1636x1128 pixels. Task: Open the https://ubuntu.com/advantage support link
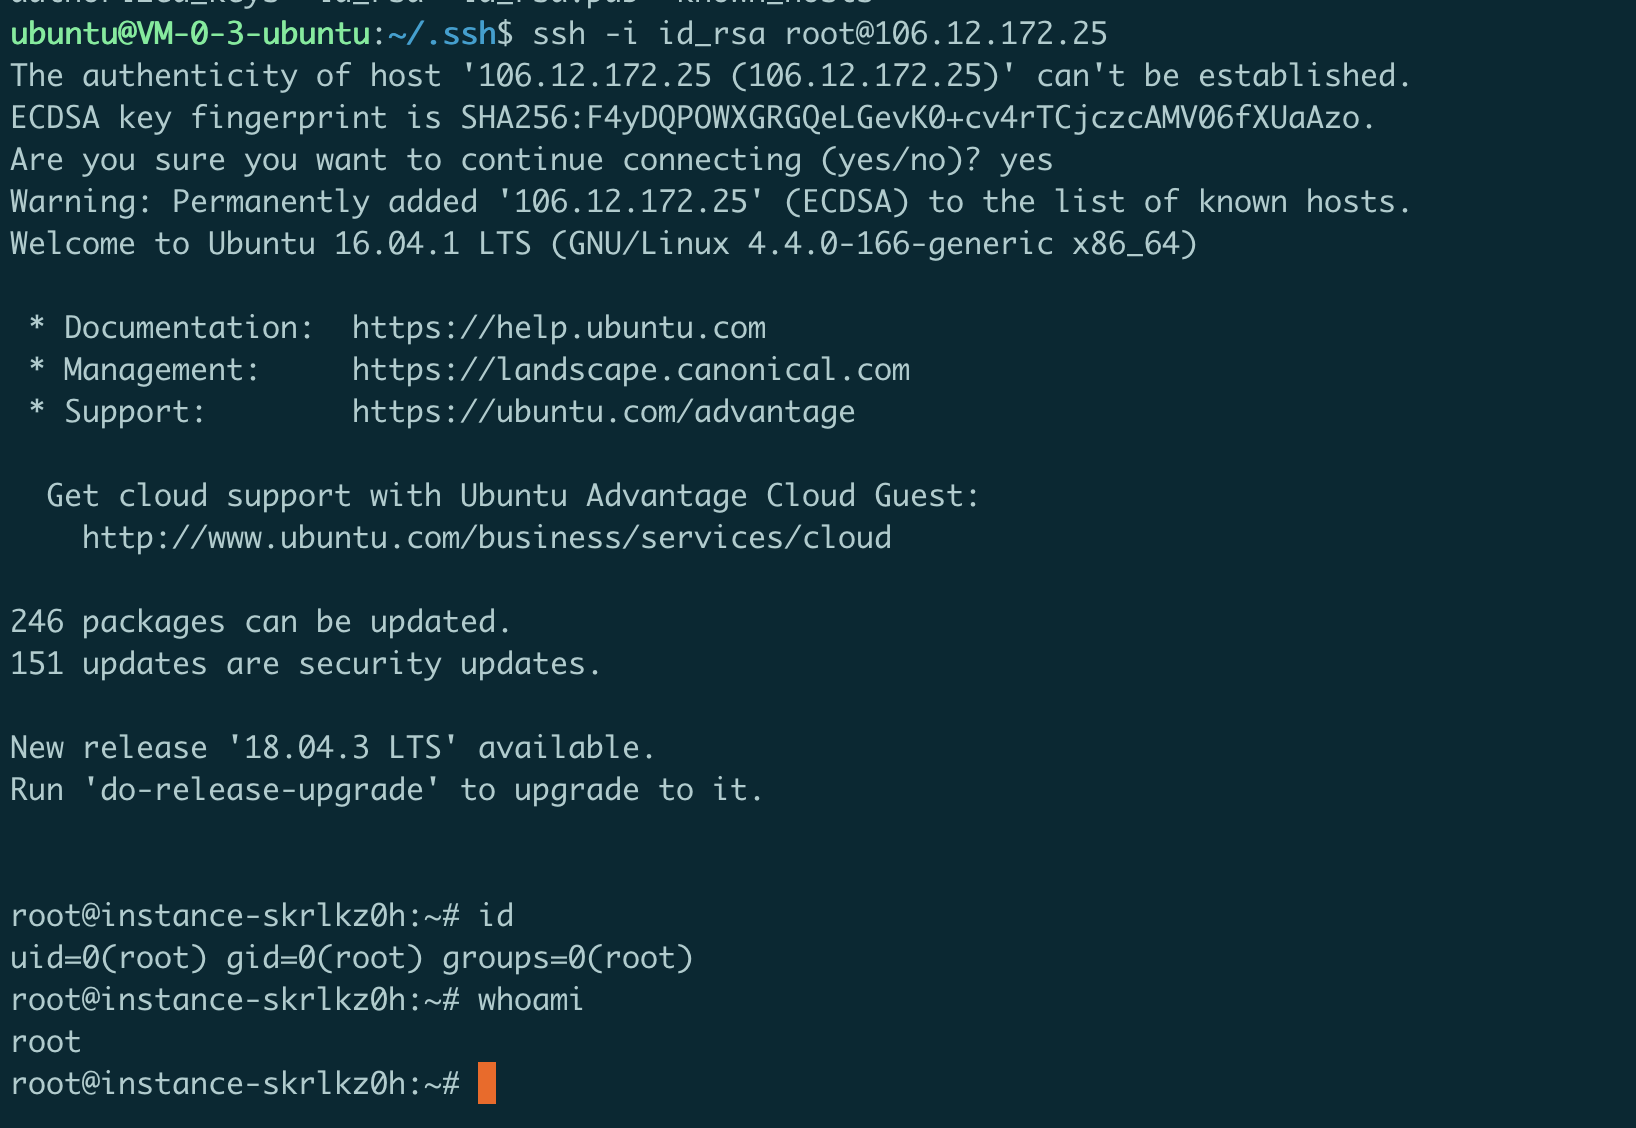[x=604, y=412]
